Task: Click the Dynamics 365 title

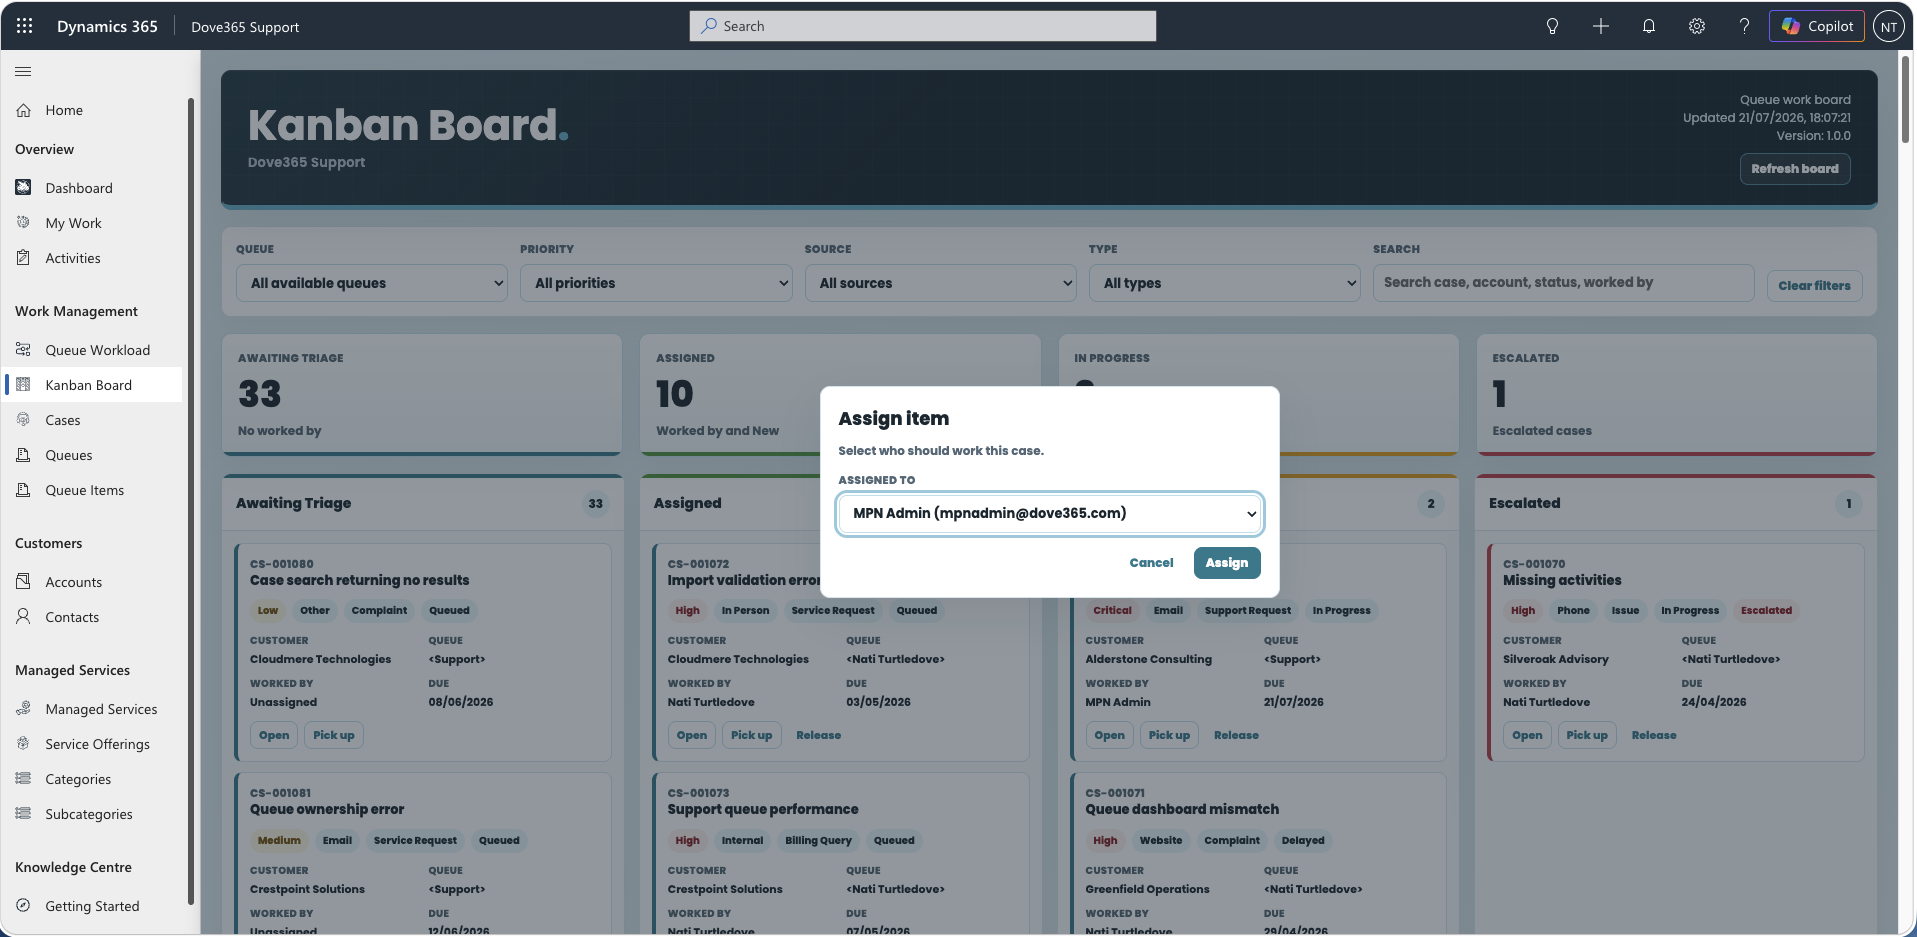Action: 107,27
